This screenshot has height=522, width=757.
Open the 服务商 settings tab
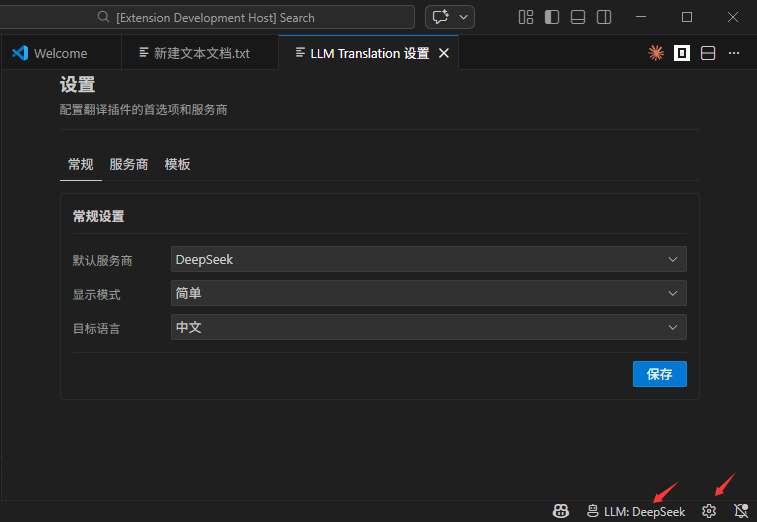(x=128, y=165)
